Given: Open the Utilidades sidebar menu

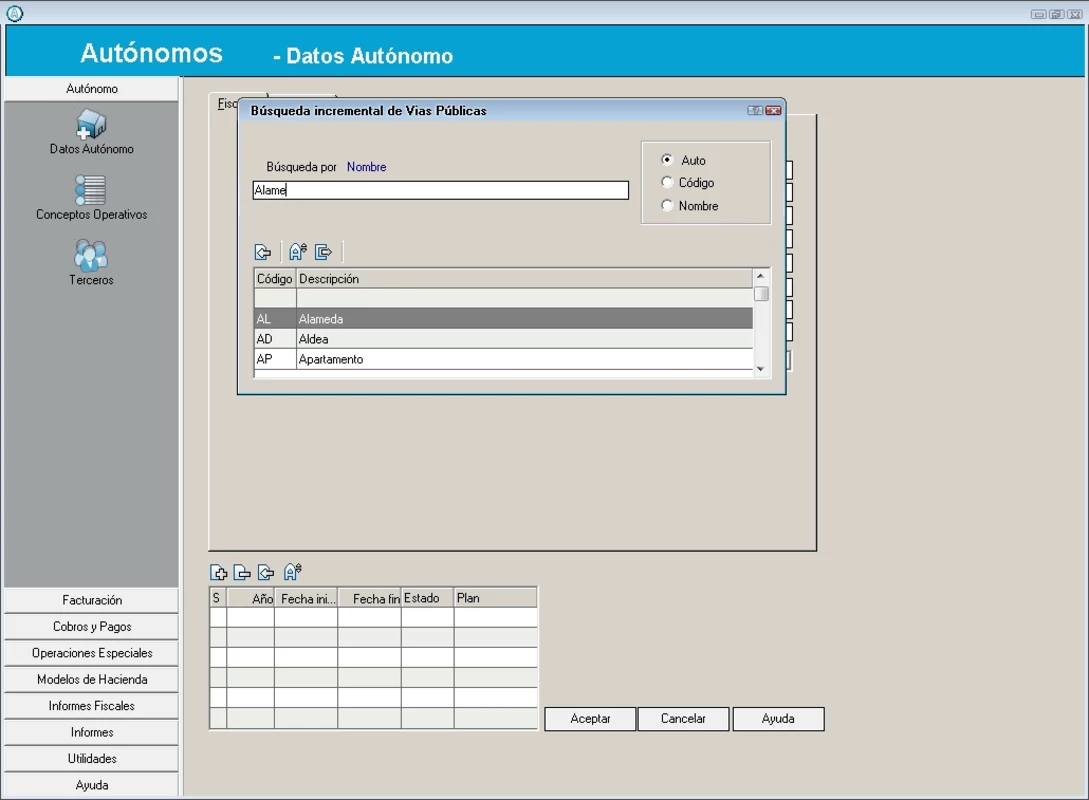Looking at the screenshot, I should pyautogui.click(x=92, y=758).
